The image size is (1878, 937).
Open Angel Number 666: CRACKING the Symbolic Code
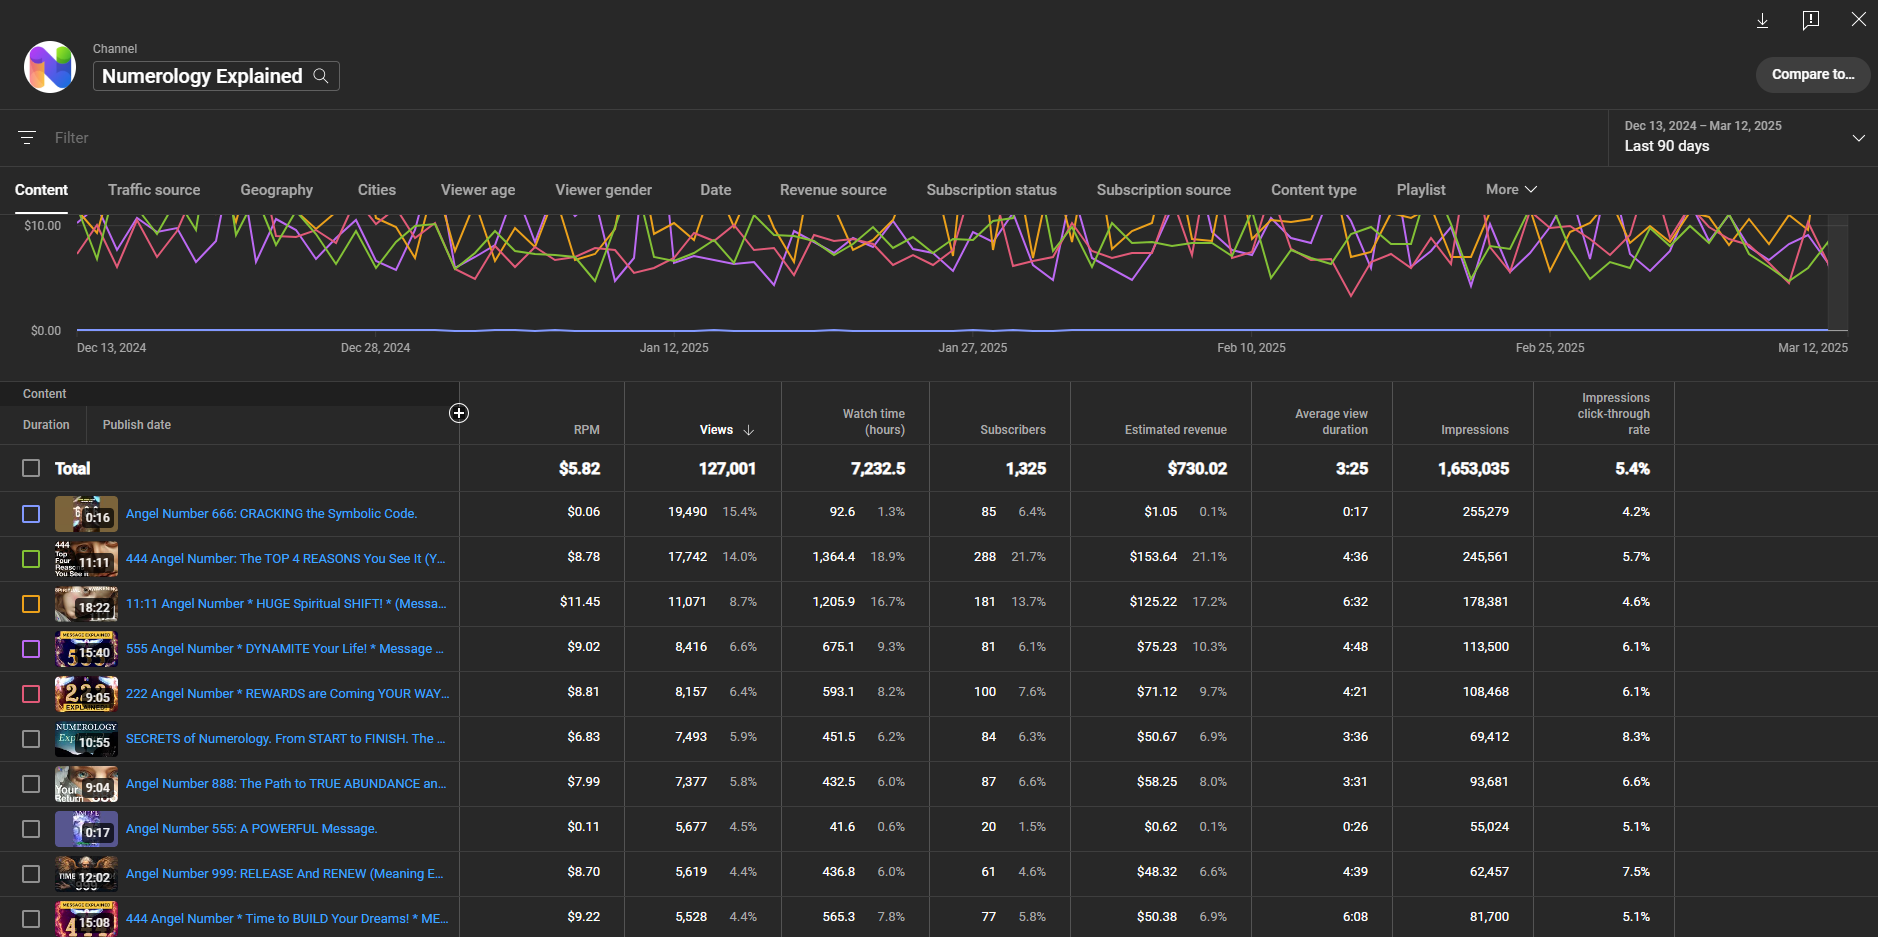point(271,514)
